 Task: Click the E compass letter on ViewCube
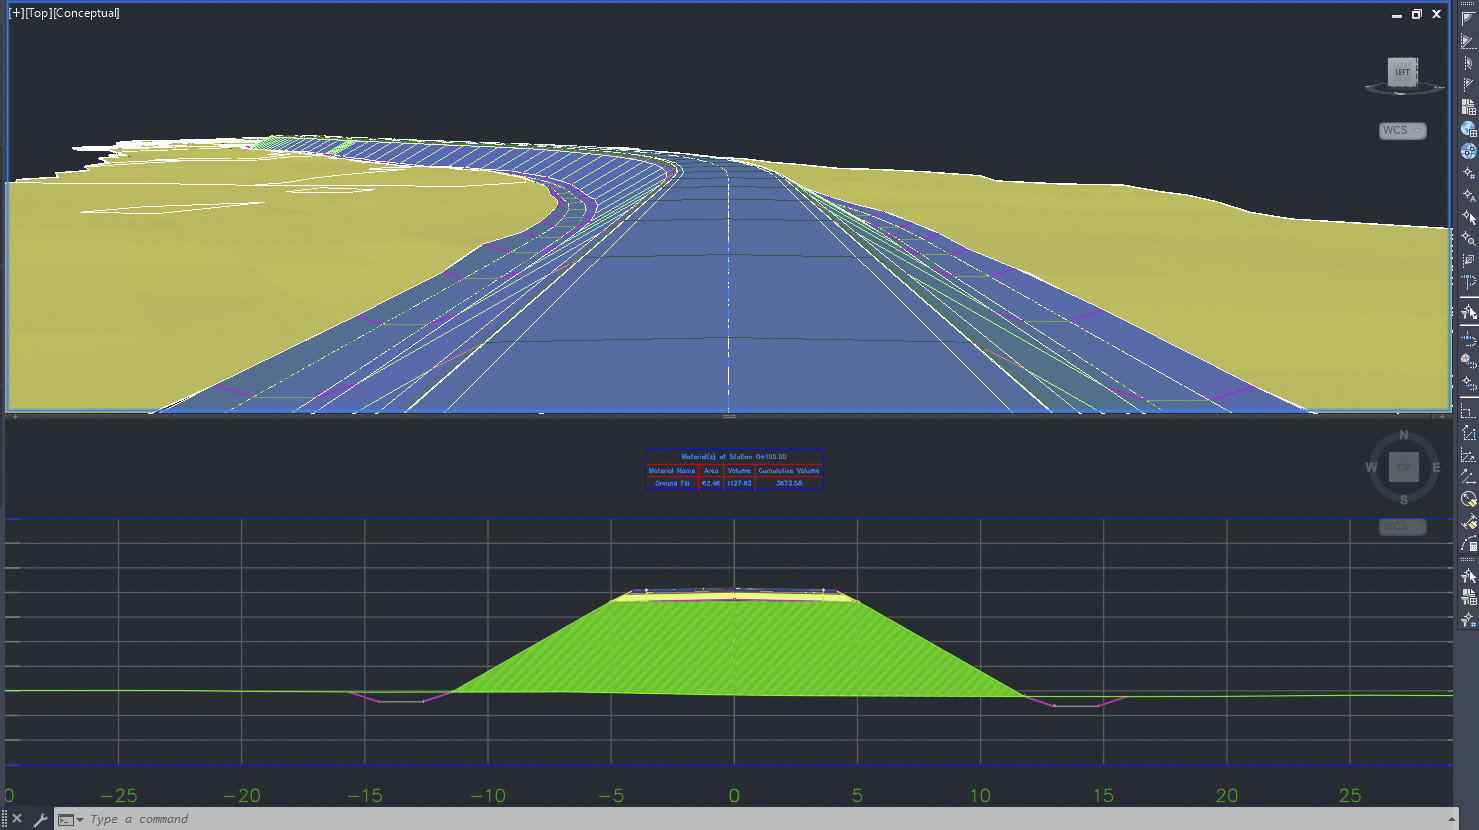[1436, 467]
